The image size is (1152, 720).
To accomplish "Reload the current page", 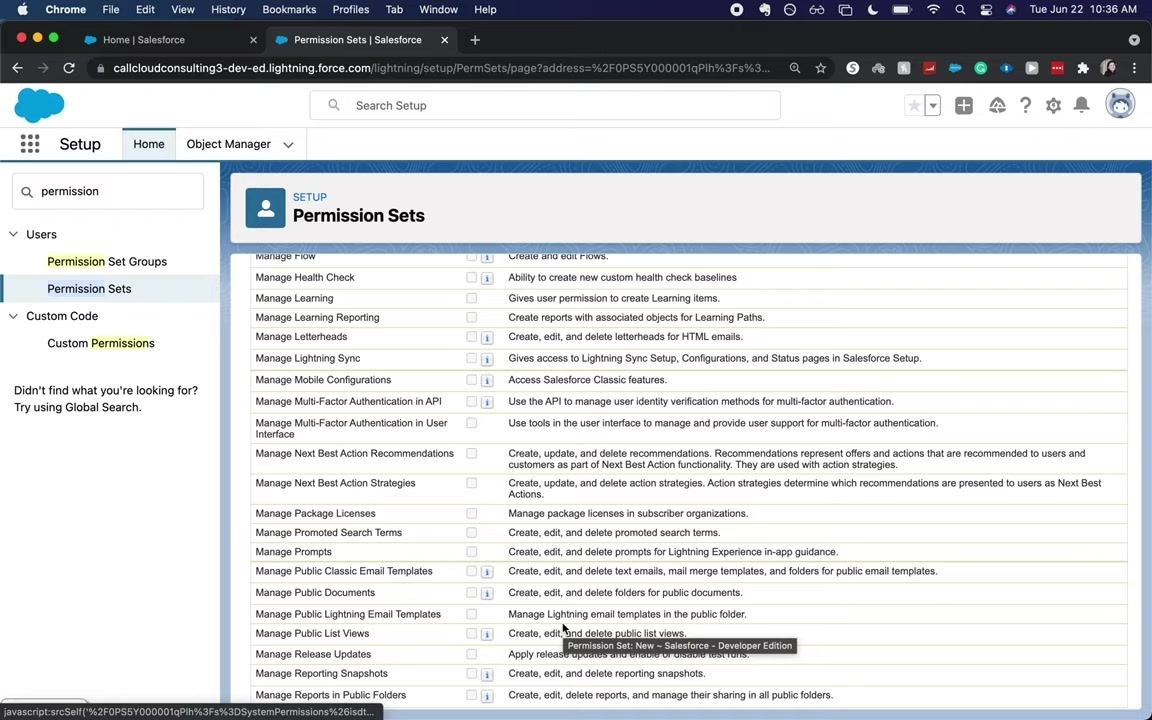I will (69, 68).
